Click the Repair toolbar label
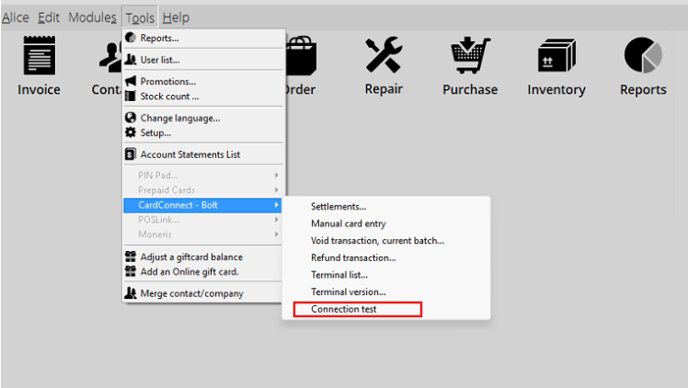Viewport: 688px width, 388px height. (383, 89)
